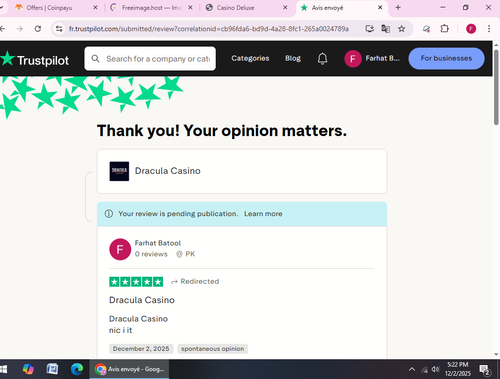
Task: Open the clock showing 5:22 PM
Action: [458, 369]
